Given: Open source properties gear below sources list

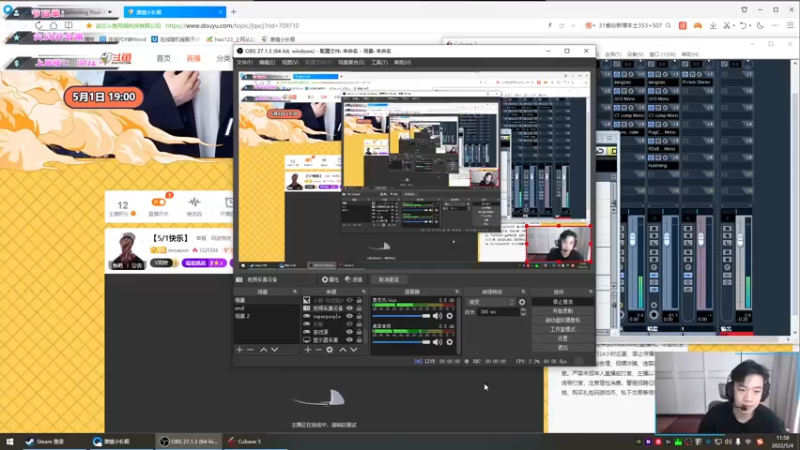Looking at the screenshot, I should [330, 349].
